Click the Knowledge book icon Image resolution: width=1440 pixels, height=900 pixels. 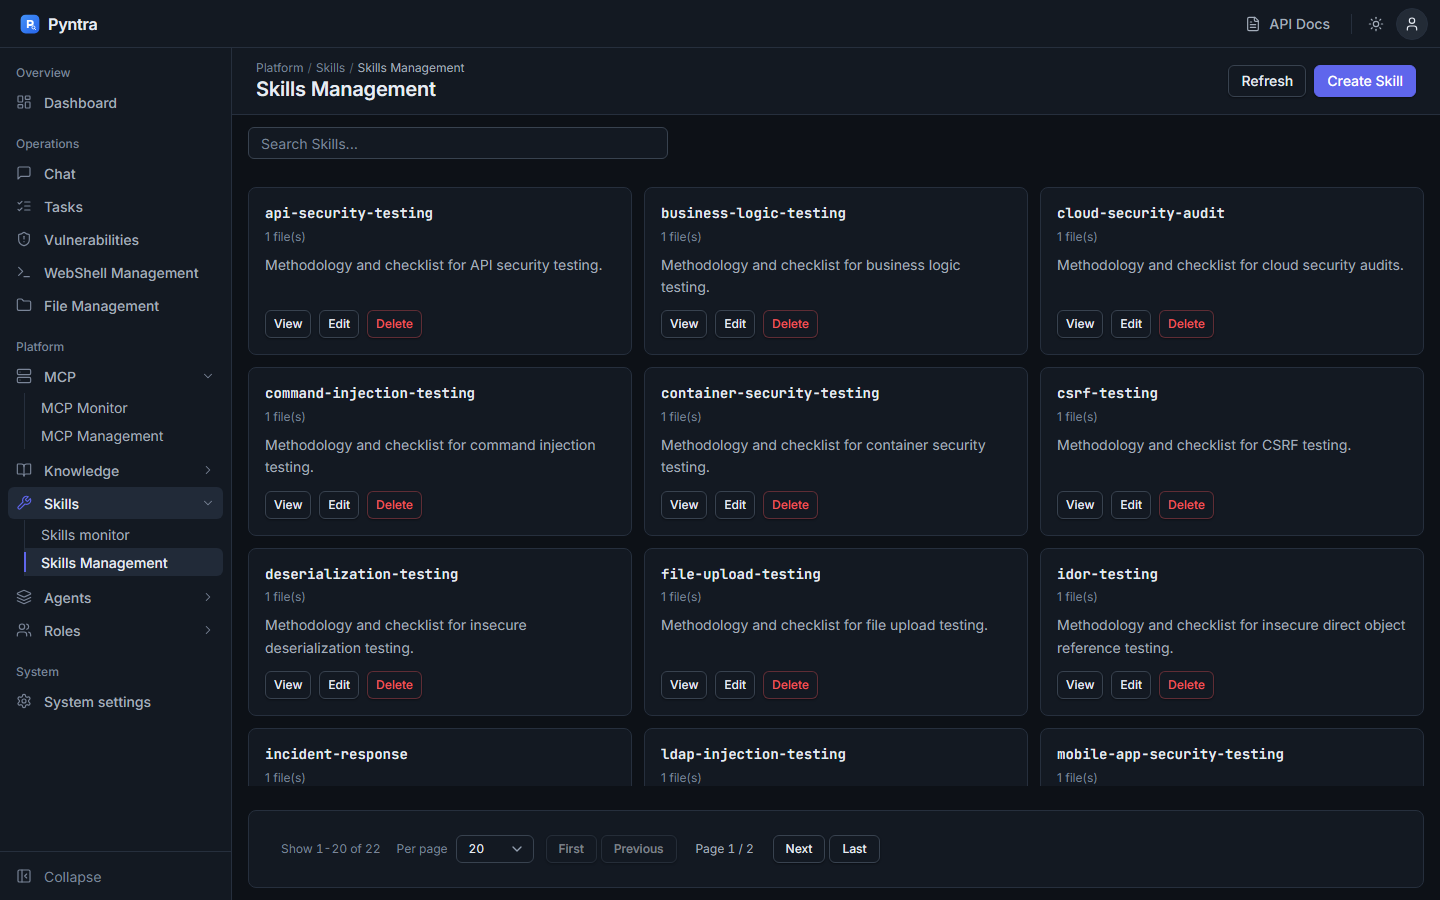pyautogui.click(x=24, y=470)
